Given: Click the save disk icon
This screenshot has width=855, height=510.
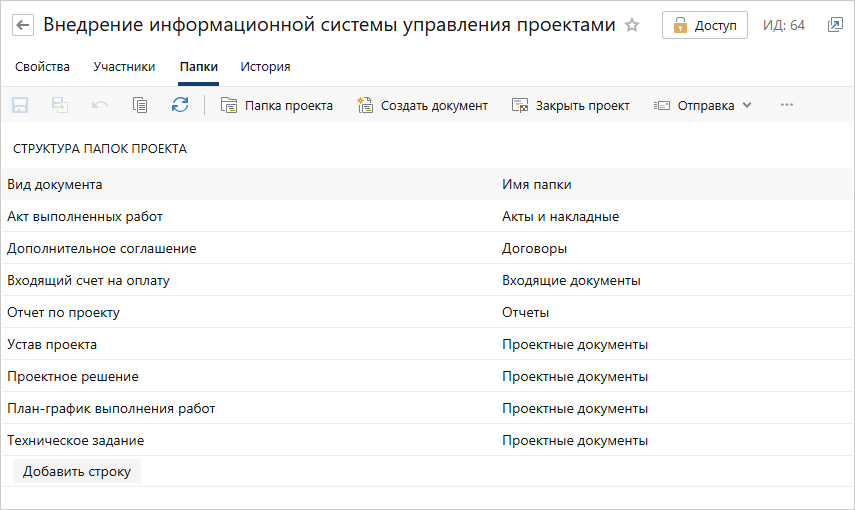Looking at the screenshot, I should pos(20,105).
